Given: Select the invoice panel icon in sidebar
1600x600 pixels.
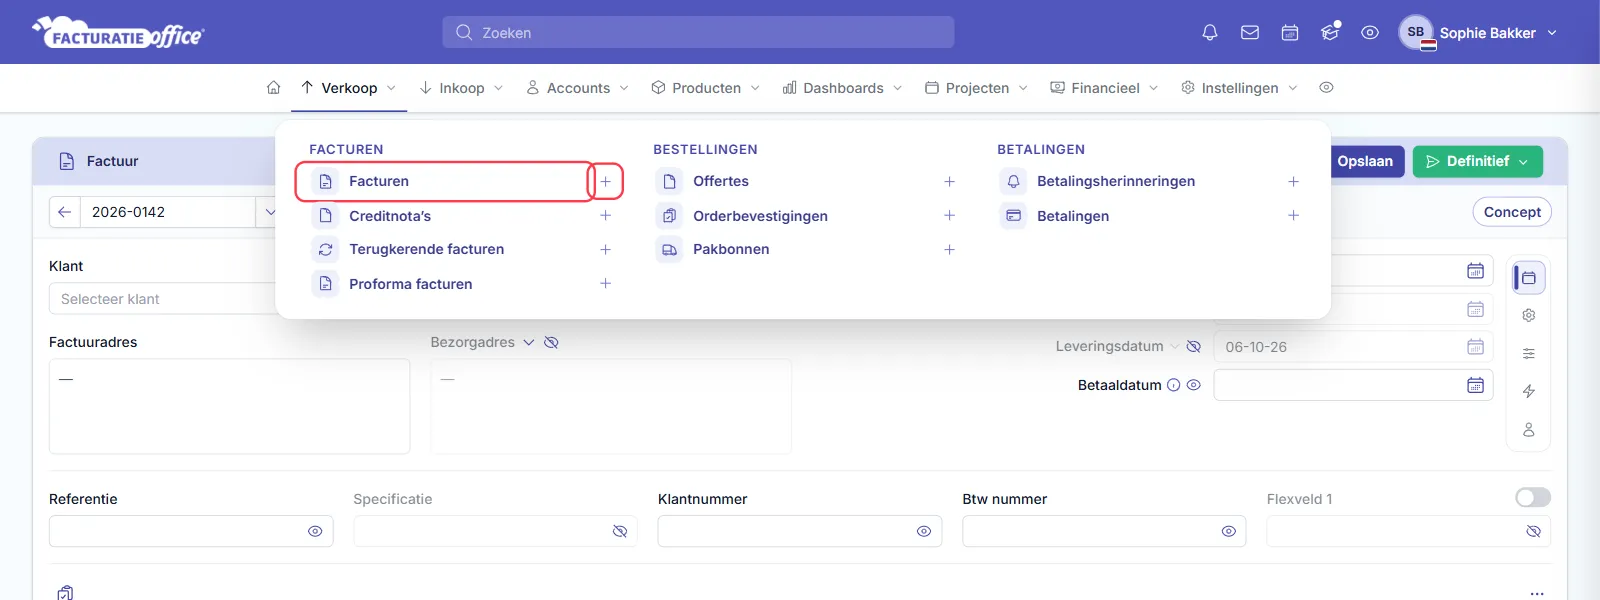Looking at the screenshot, I should pyautogui.click(x=1528, y=277).
